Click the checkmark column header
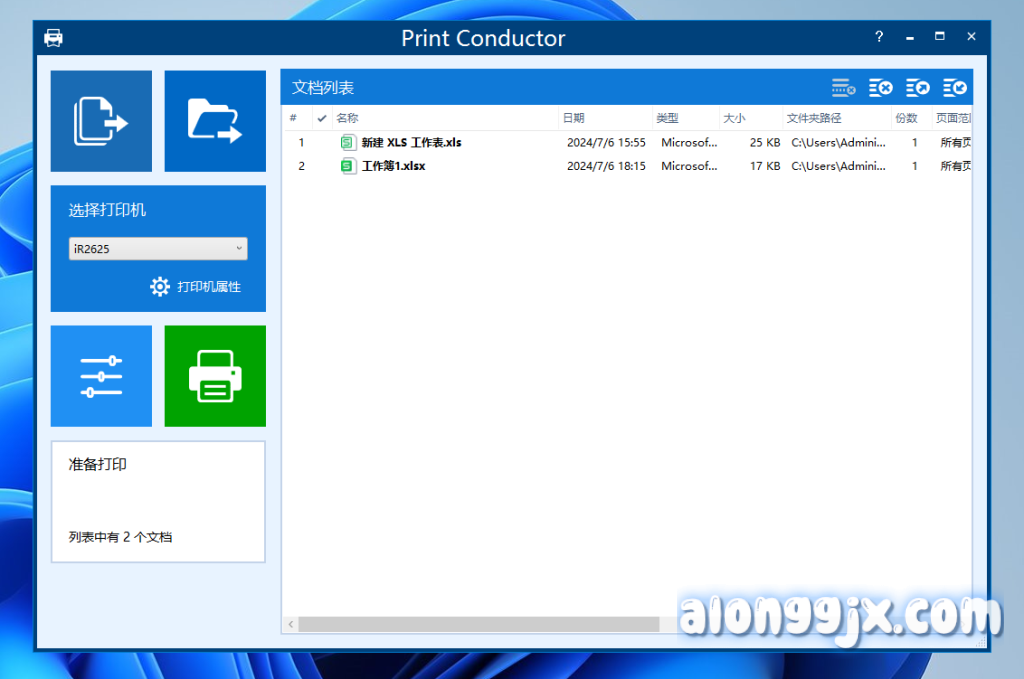The image size is (1024, 679). (321, 118)
